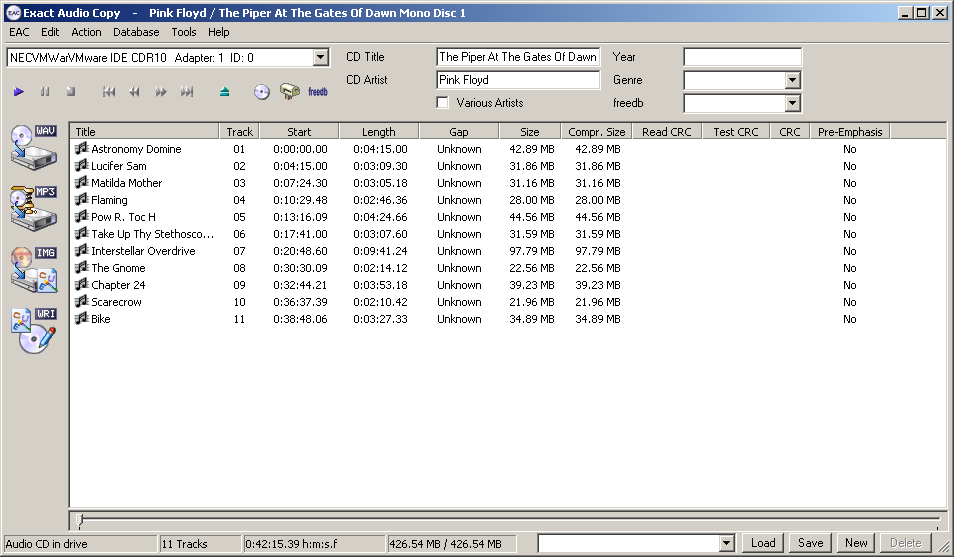Image resolution: width=954 pixels, height=557 pixels.
Task: Click the Compr. Size column header
Action: click(x=596, y=131)
